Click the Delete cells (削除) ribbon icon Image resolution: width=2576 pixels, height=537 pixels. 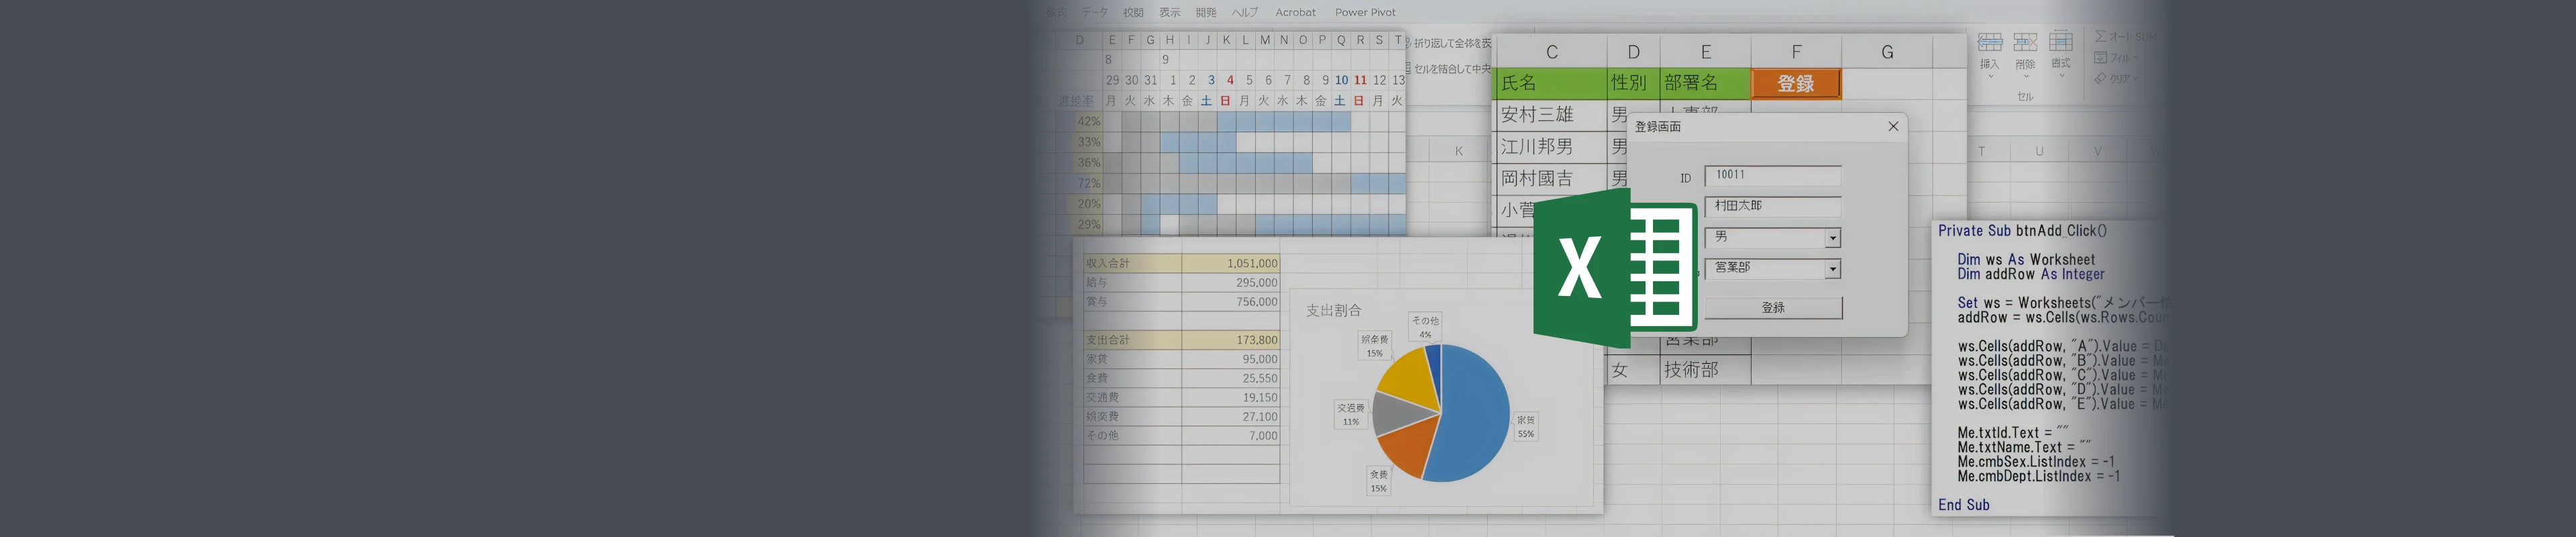[x=2025, y=42]
